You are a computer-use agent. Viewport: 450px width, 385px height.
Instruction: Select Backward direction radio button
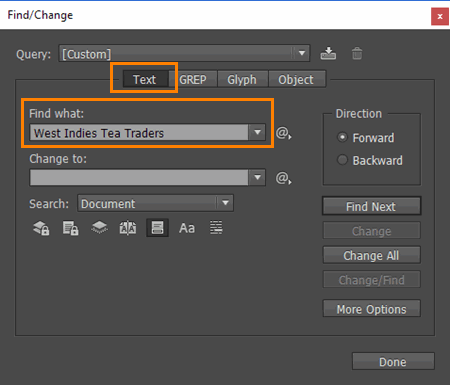pyautogui.click(x=342, y=160)
